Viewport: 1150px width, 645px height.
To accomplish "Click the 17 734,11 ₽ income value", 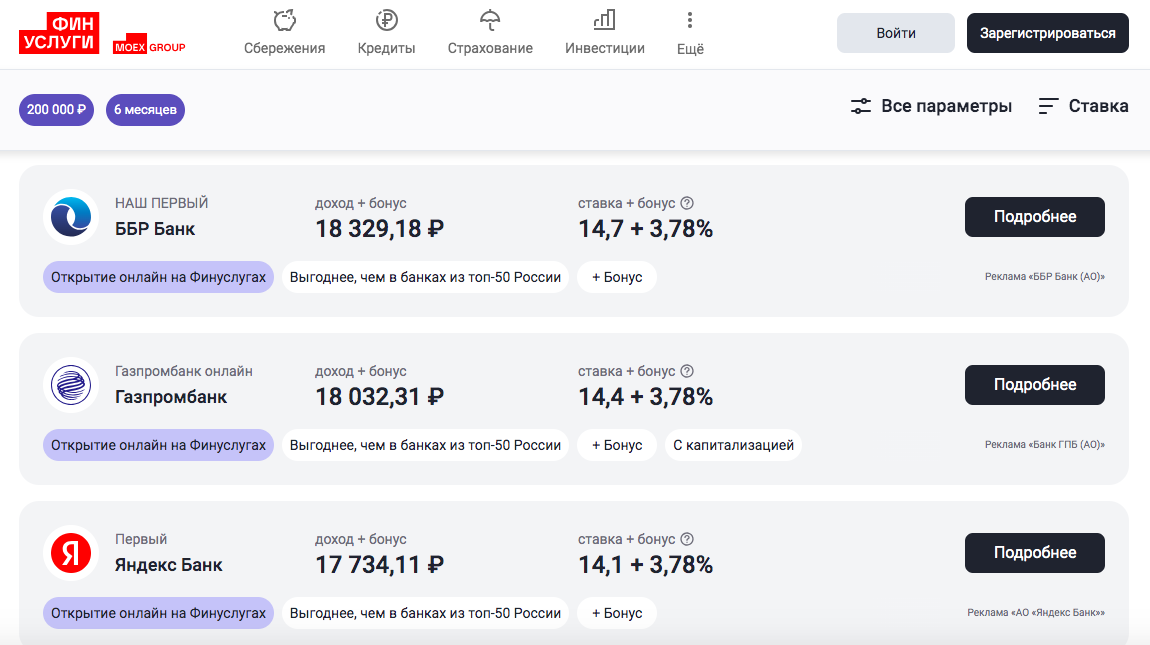I will pyautogui.click(x=379, y=565).
